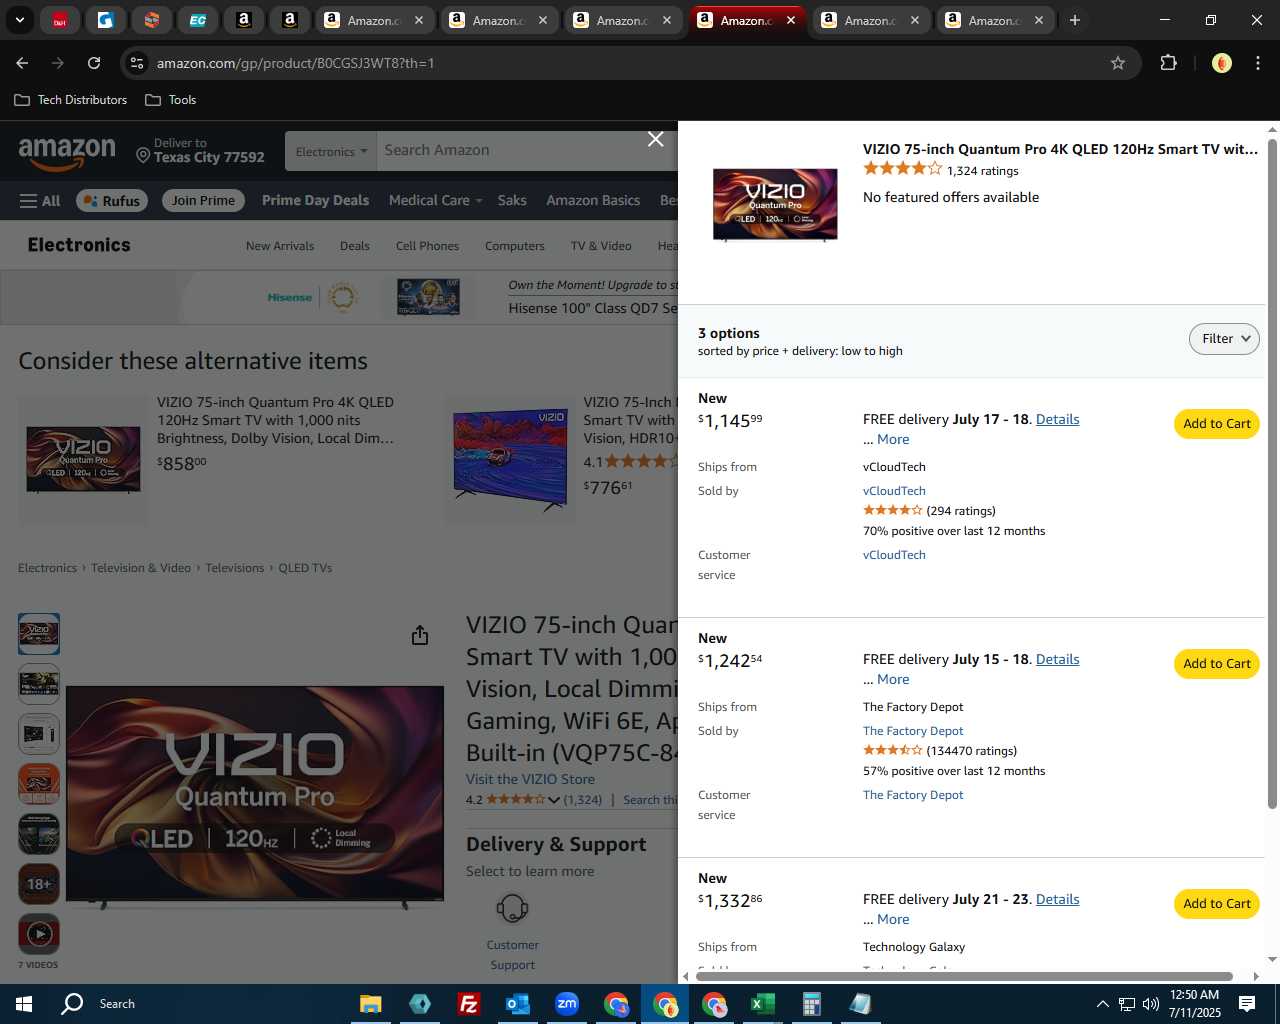Open Cell Phones subnav item
This screenshot has height=1024, width=1280.
(x=427, y=246)
